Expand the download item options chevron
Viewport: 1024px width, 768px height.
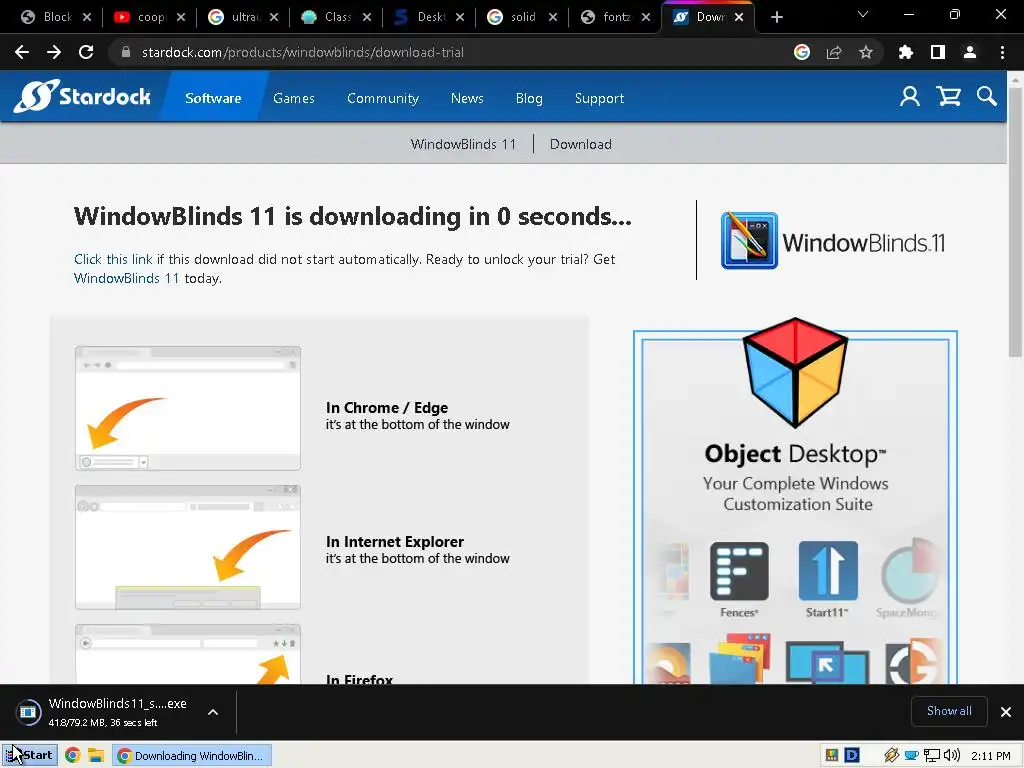click(x=213, y=712)
